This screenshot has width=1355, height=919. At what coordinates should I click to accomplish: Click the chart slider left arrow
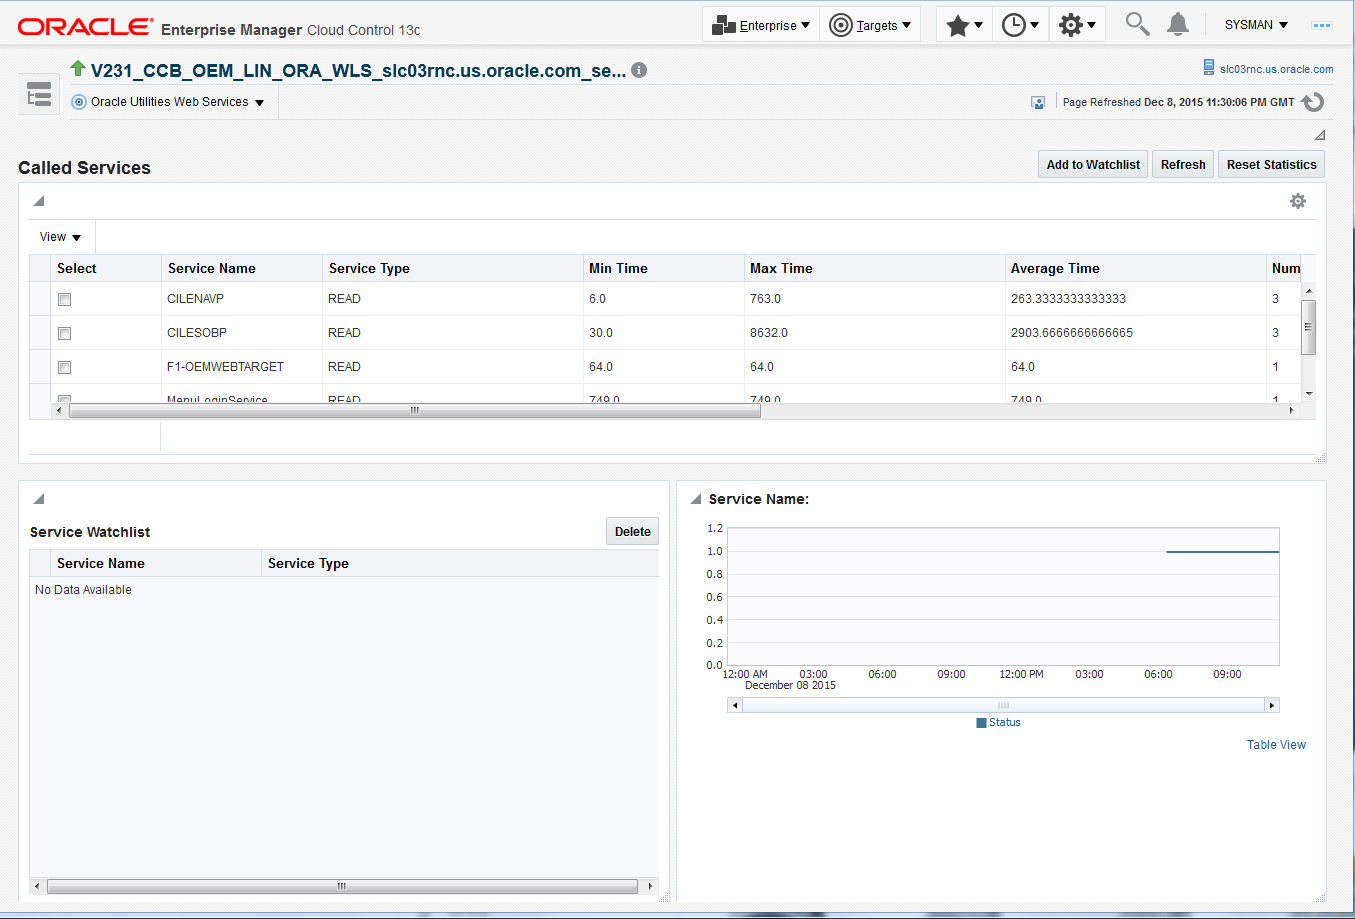(735, 705)
